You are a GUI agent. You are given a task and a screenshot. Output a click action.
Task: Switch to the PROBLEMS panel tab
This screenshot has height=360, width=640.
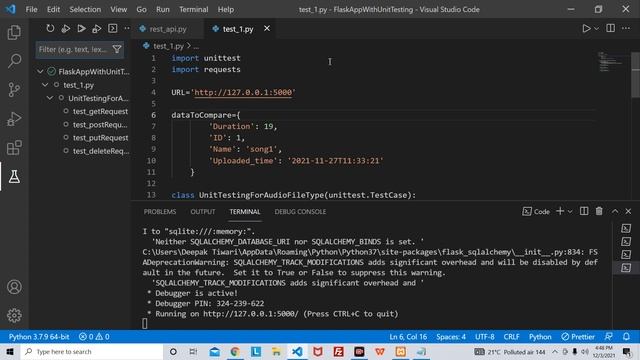pyautogui.click(x=160, y=211)
